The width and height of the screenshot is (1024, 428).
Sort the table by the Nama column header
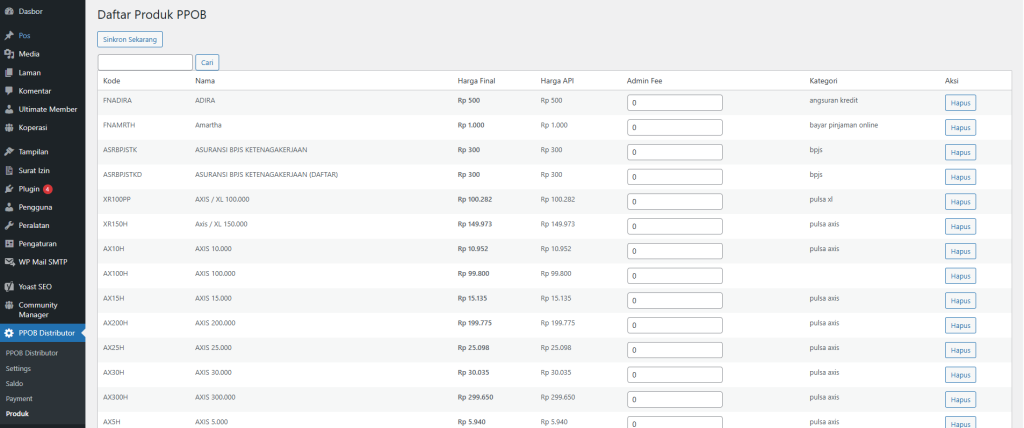tap(205, 80)
